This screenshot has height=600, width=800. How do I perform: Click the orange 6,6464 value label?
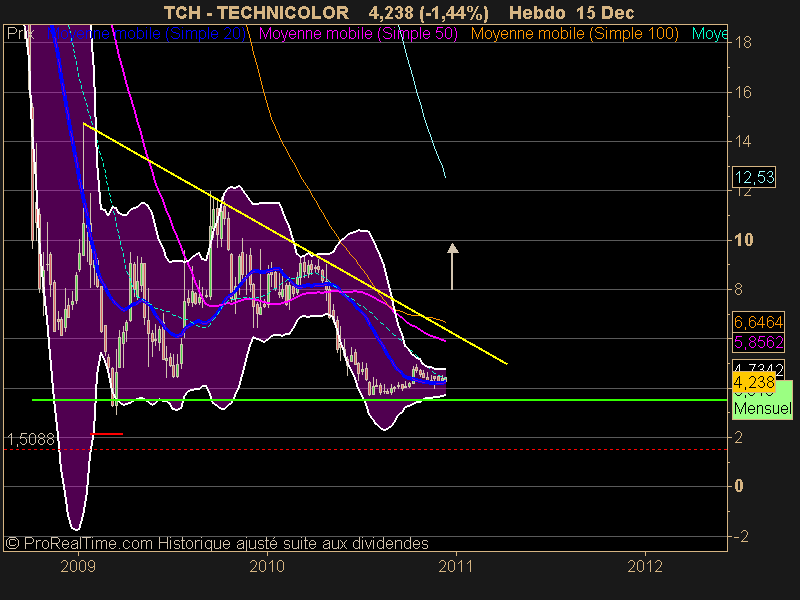pos(758,322)
